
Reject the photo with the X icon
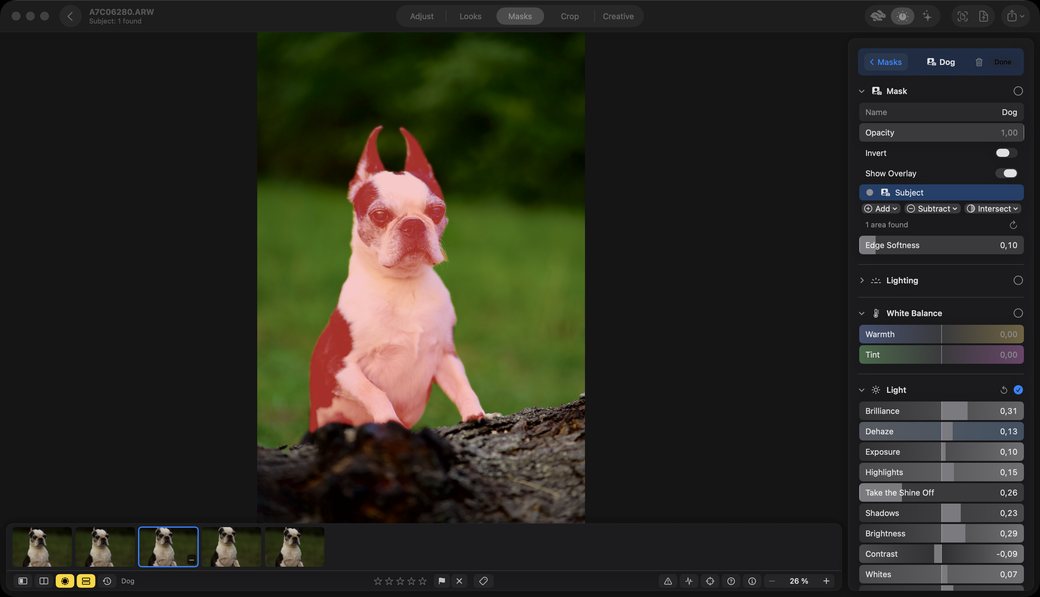(459, 581)
